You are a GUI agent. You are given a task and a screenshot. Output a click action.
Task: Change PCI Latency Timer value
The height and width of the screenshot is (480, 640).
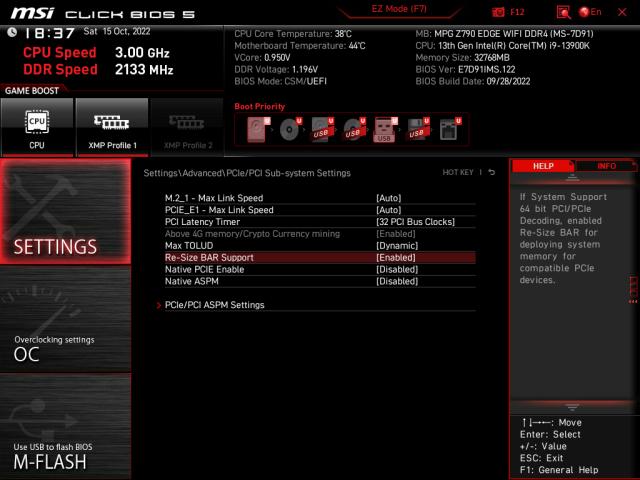point(415,222)
